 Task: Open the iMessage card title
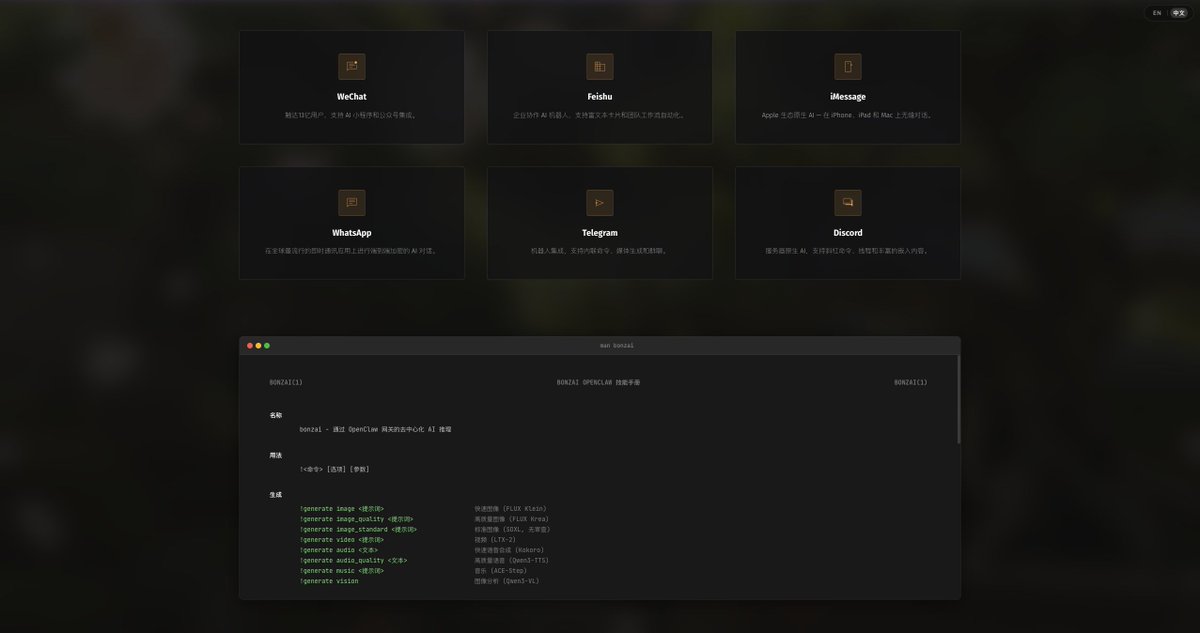(848, 97)
